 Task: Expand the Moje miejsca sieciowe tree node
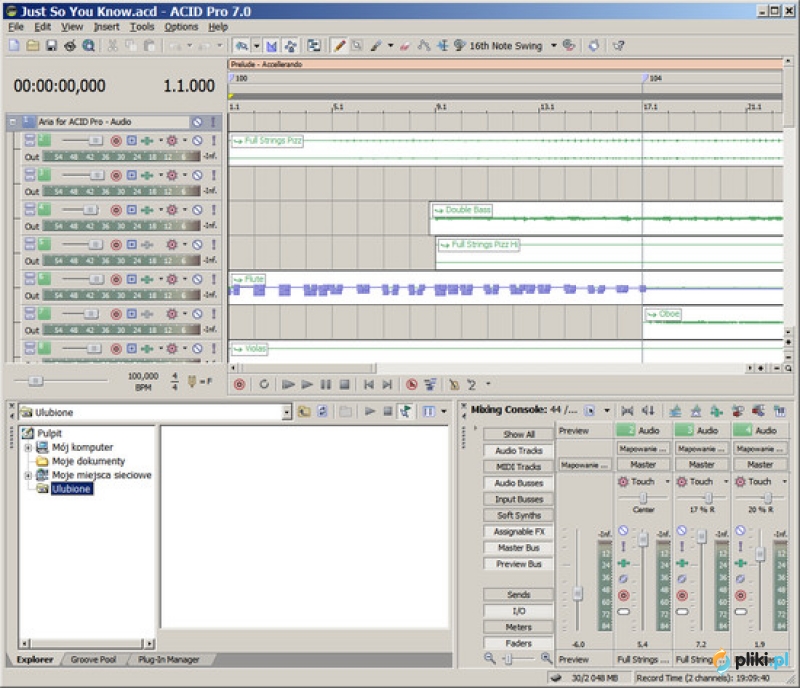(28, 475)
